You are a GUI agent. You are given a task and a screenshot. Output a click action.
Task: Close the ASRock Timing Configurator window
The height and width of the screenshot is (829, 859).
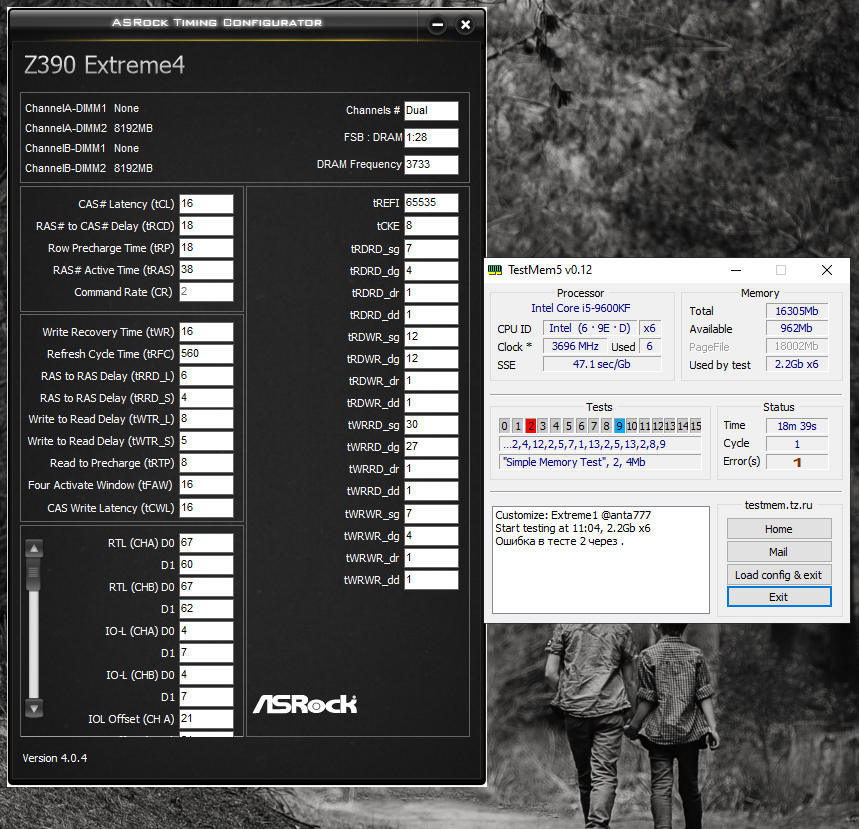[466, 25]
